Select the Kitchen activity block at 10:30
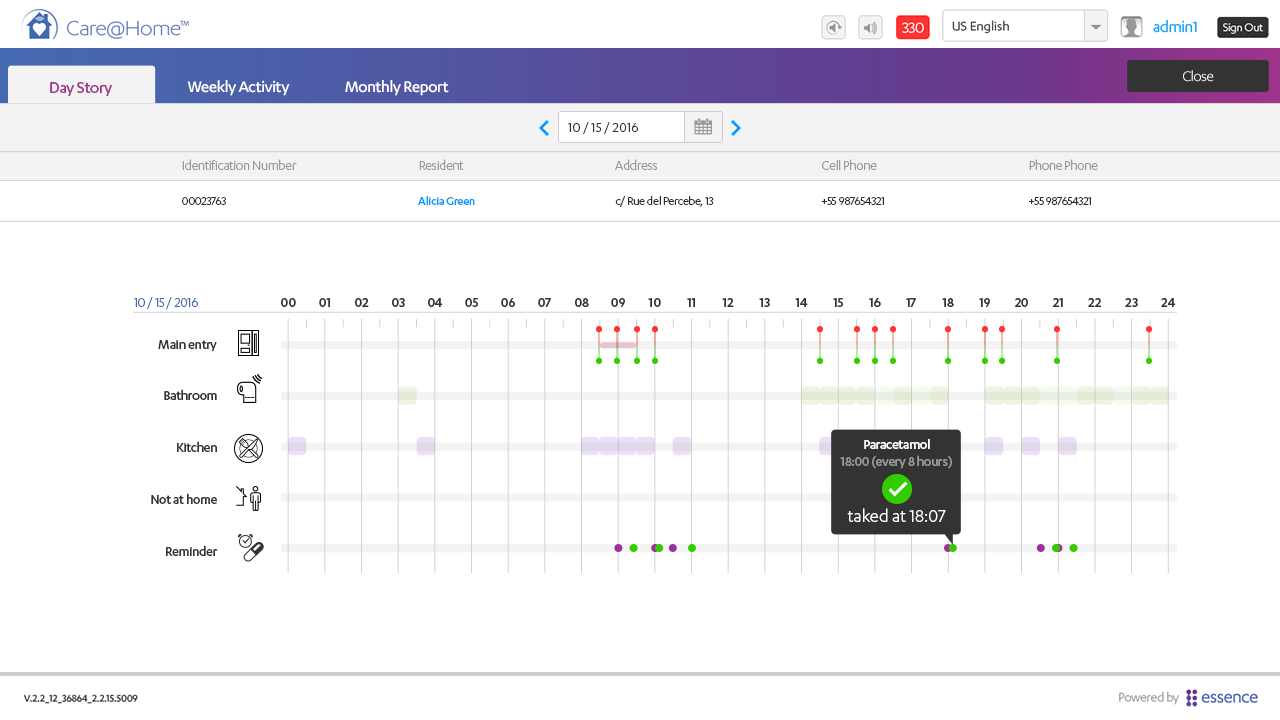 click(682, 446)
